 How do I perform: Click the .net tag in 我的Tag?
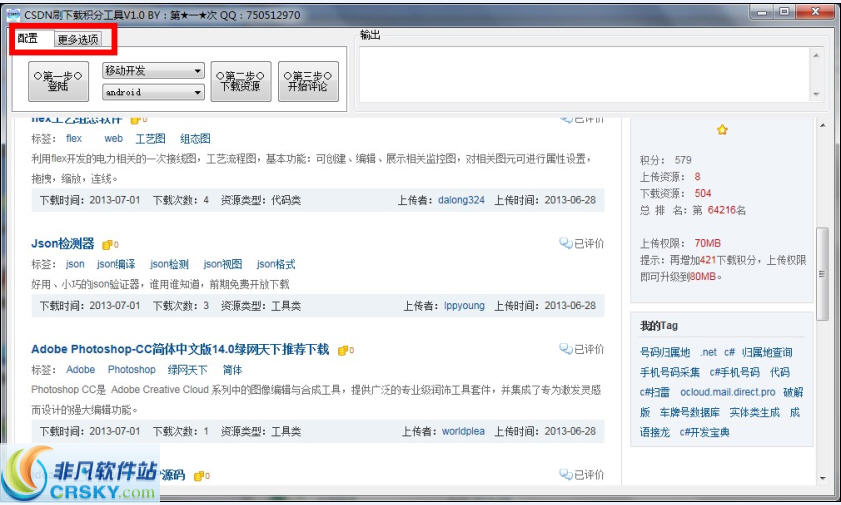(708, 352)
